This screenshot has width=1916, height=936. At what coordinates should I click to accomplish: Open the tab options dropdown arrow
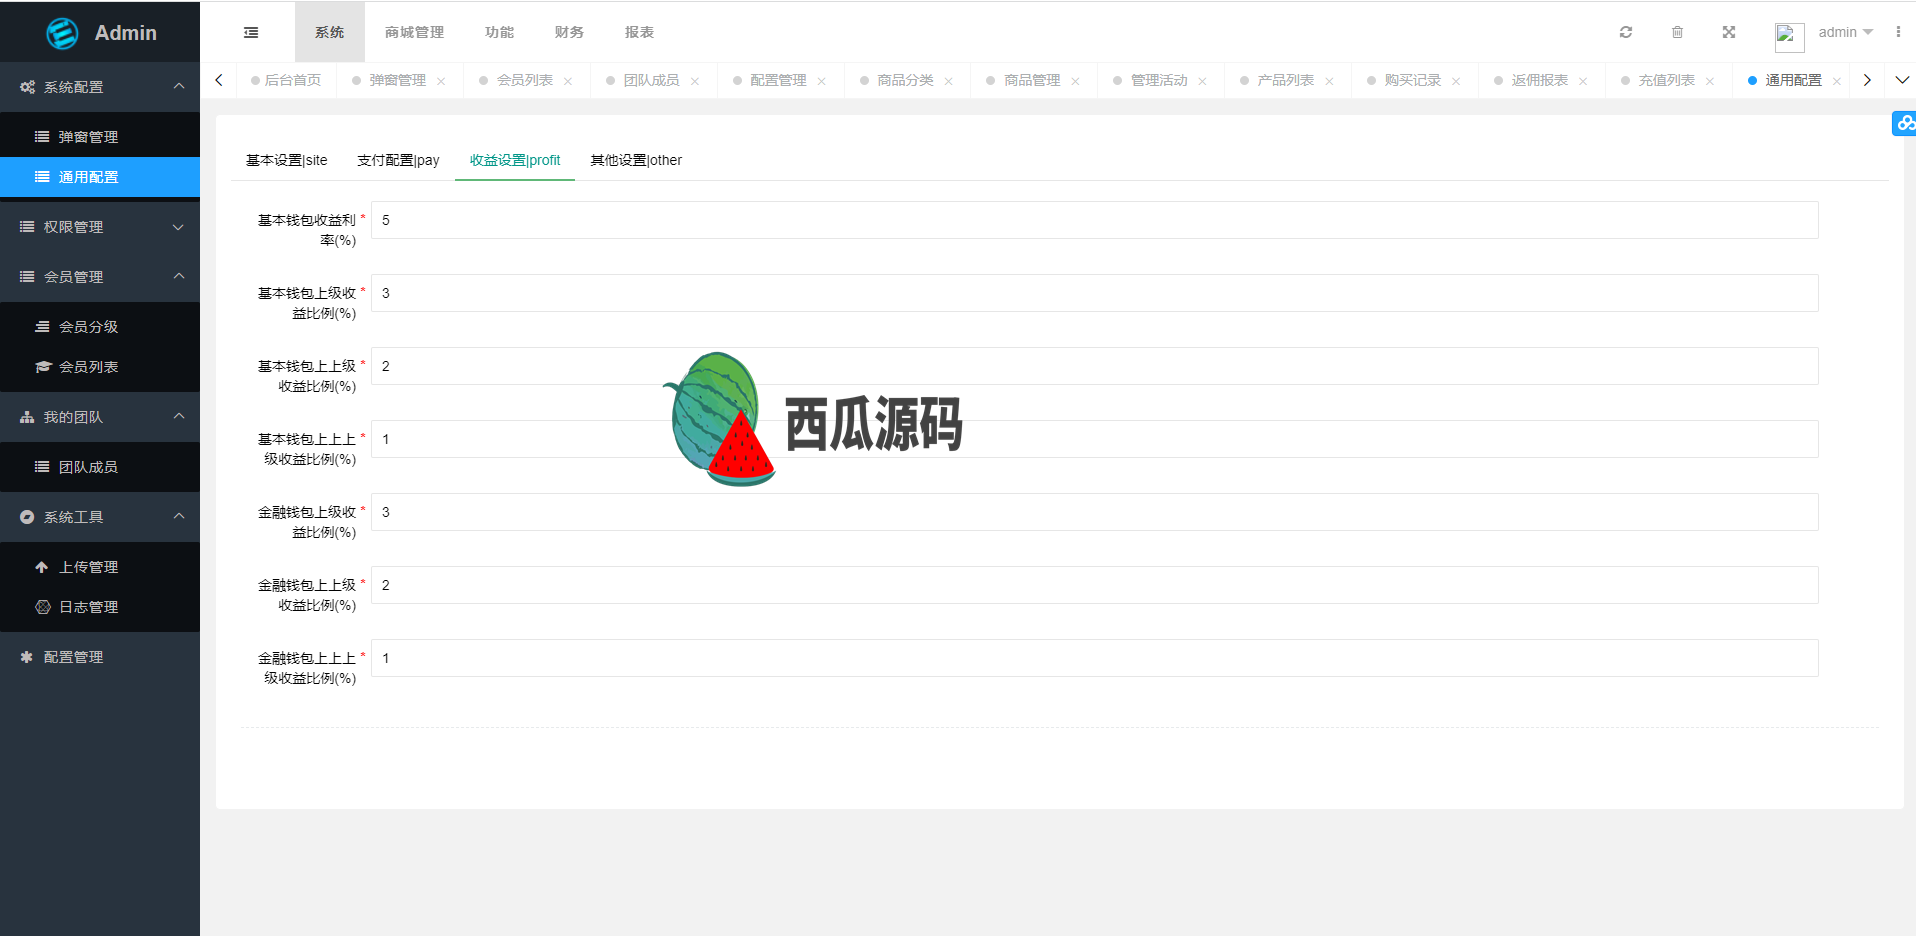pyautogui.click(x=1902, y=80)
